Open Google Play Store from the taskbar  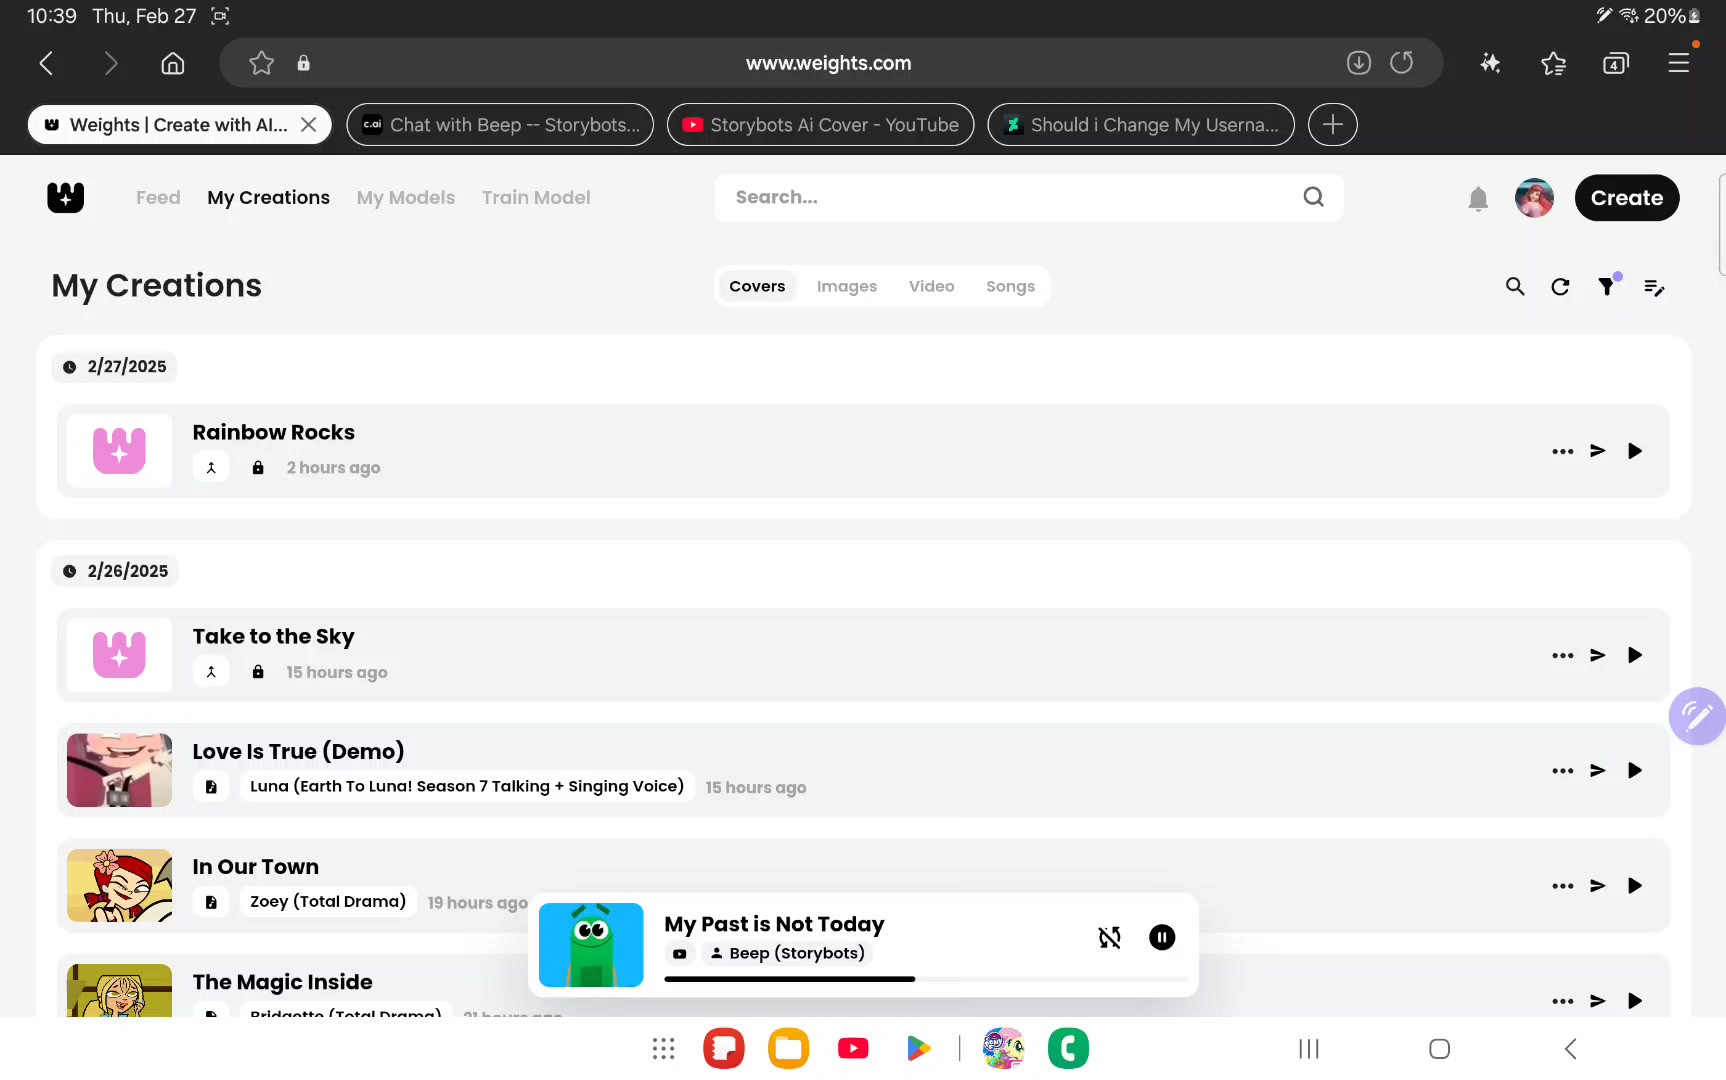pyautogui.click(x=918, y=1048)
